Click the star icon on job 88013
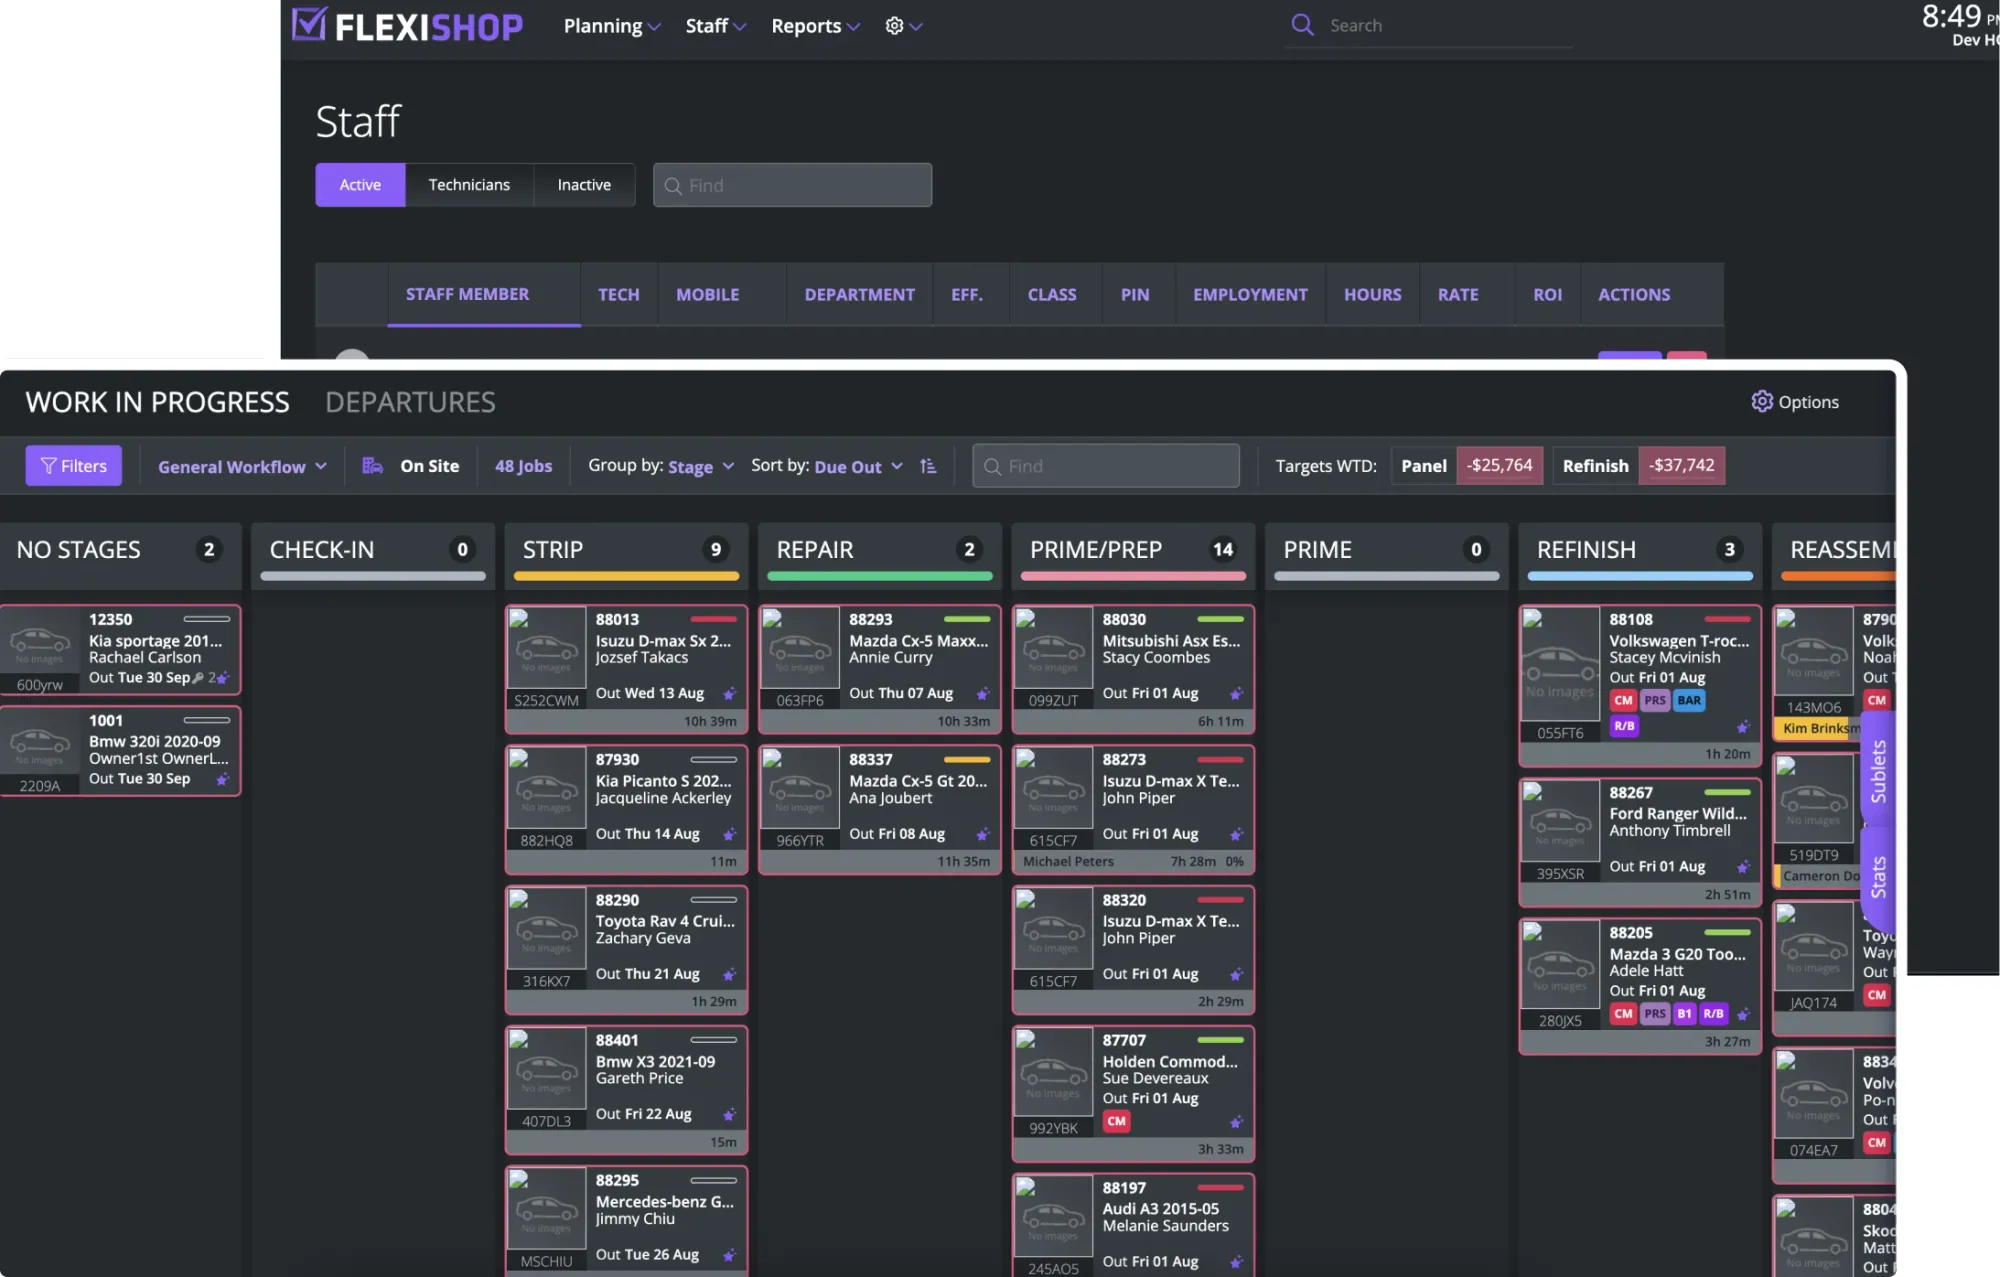Image resolution: width=2000 pixels, height=1277 pixels. pyautogui.click(x=730, y=694)
